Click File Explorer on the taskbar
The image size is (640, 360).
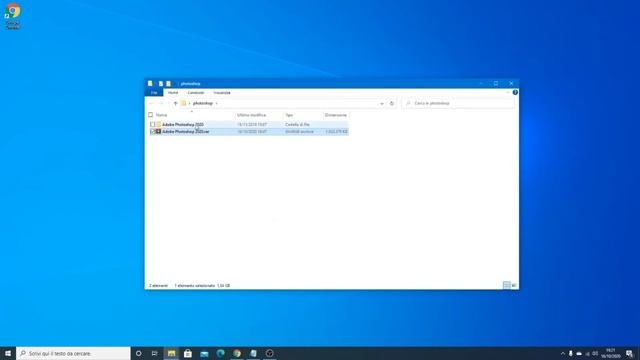[x=171, y=353]
